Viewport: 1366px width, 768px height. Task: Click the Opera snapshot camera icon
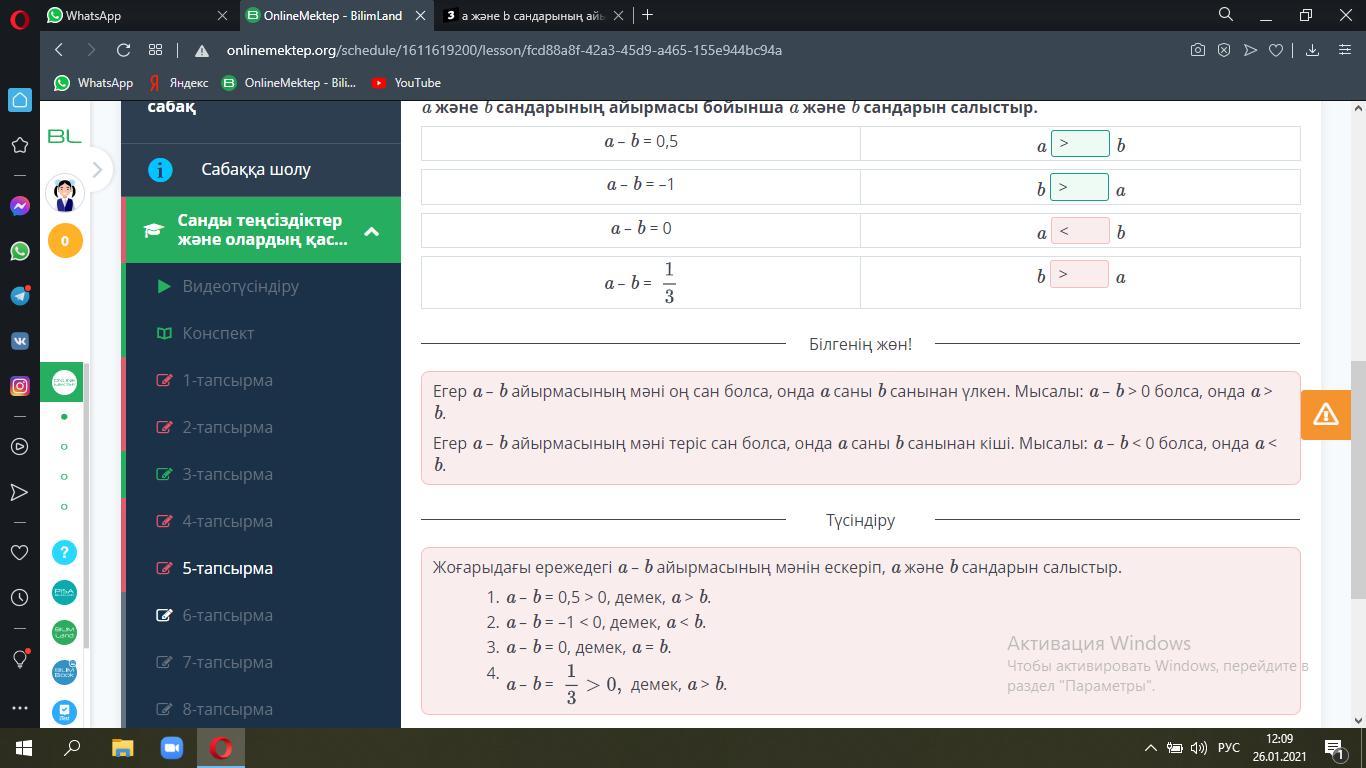pyautogui.click(x=1197, y=50)
